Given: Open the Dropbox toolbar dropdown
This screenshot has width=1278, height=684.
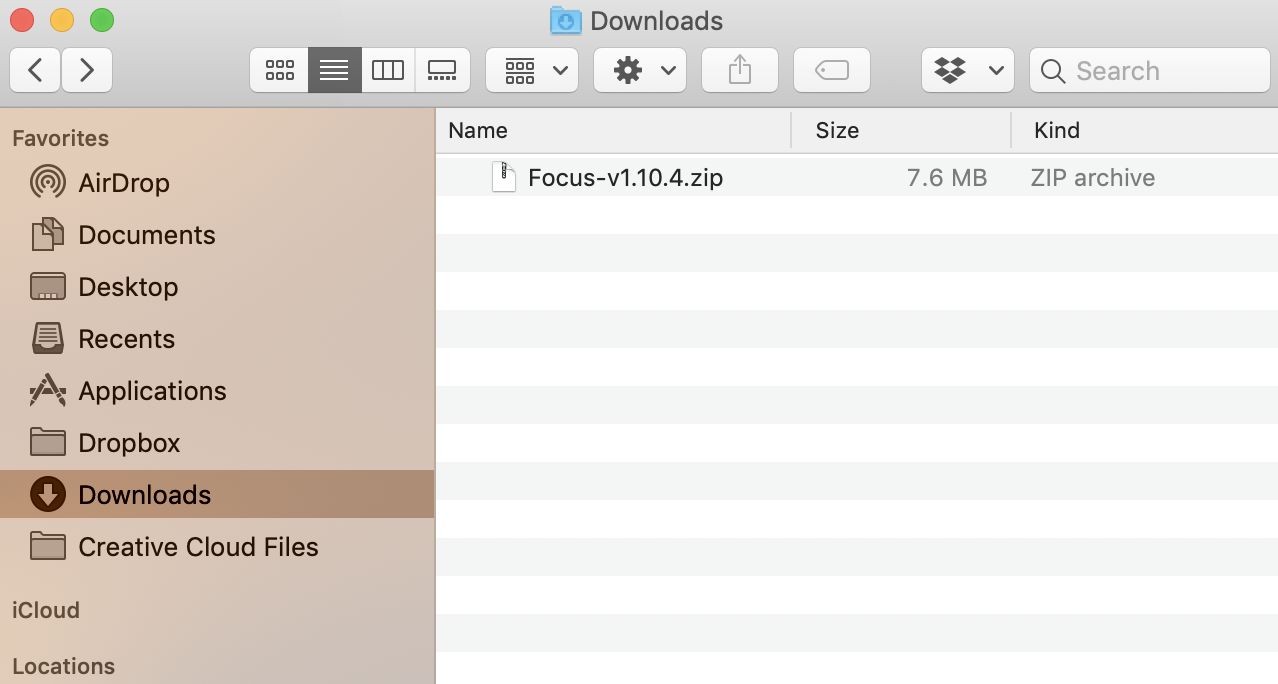Looking at the screenshot, I should 968,70.
